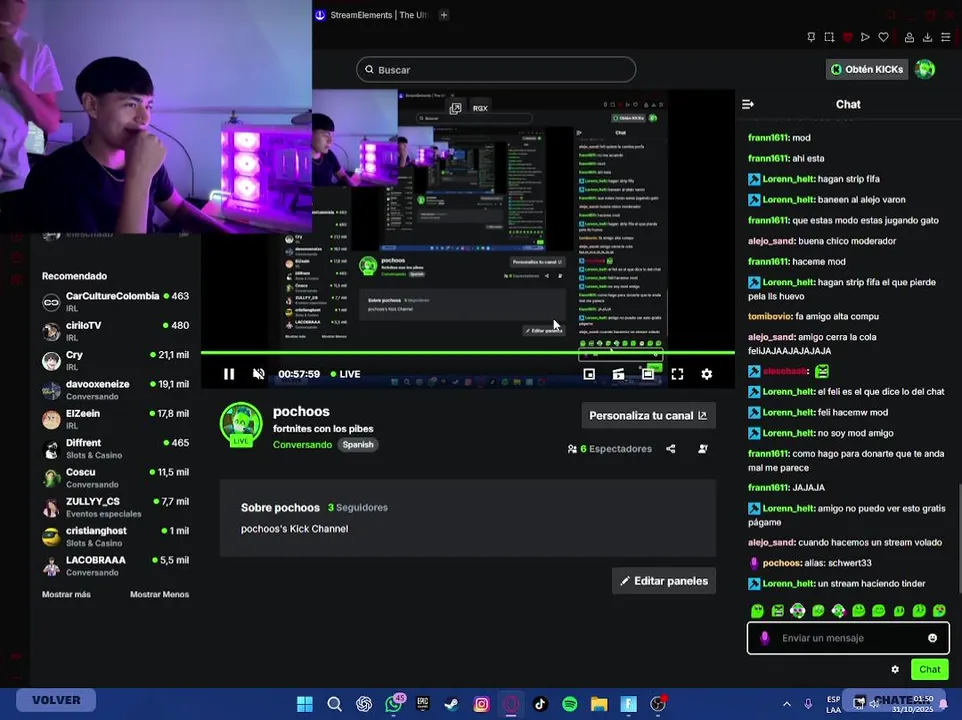Select the first green emote in chat

[x=758, y=610]
